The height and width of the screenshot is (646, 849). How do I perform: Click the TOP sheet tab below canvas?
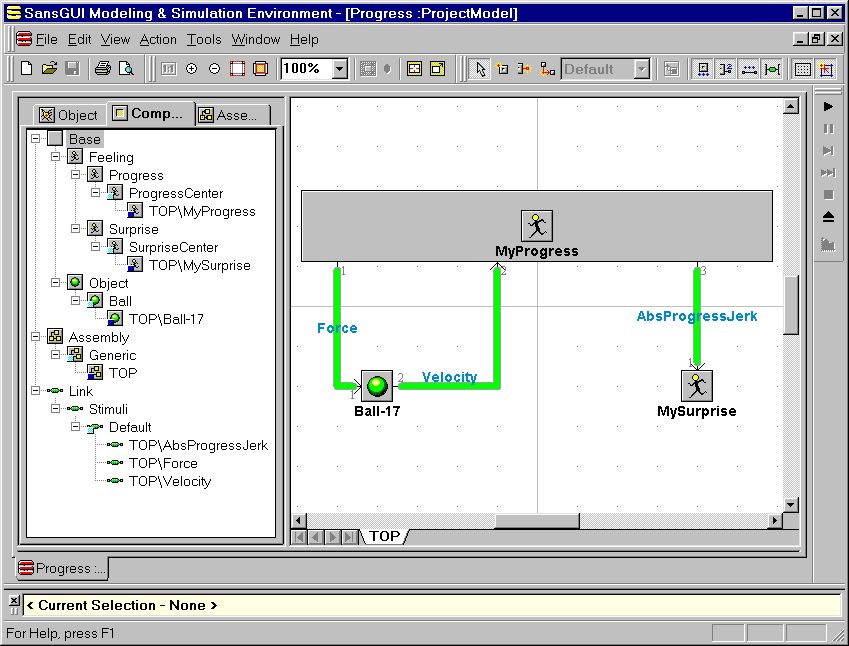click(384, 536)
